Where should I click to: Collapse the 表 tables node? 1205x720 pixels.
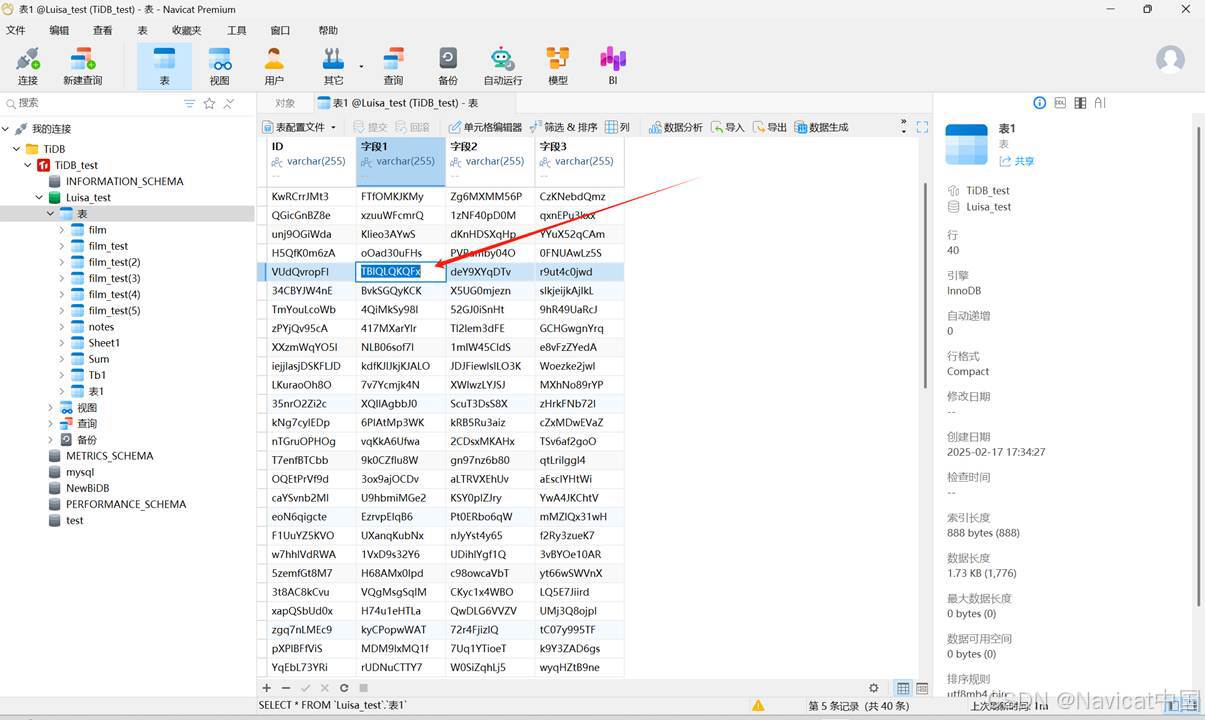coord(50,214)
